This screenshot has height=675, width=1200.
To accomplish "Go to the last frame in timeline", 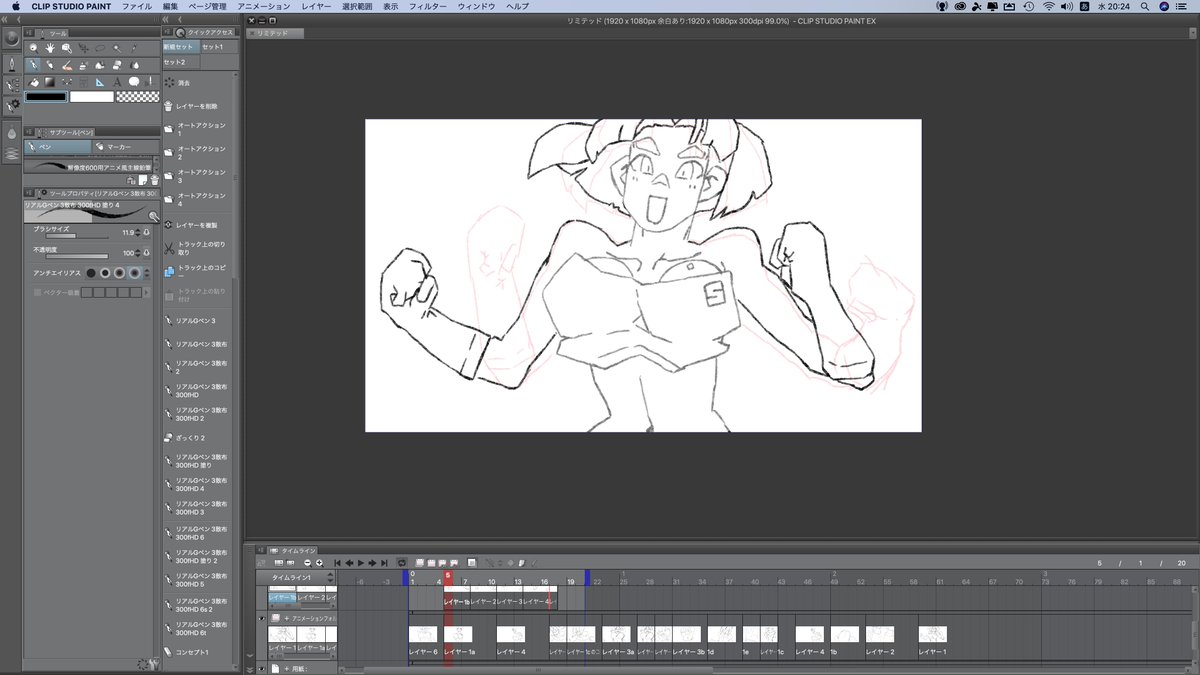I will (x=384, y=563).
